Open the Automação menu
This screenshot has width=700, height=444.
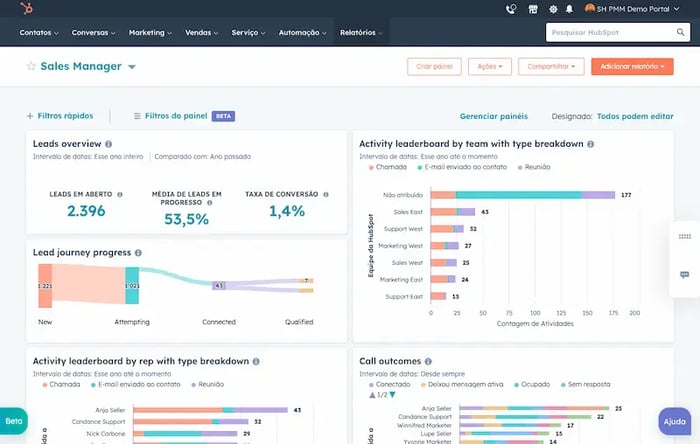click(302, 33)
